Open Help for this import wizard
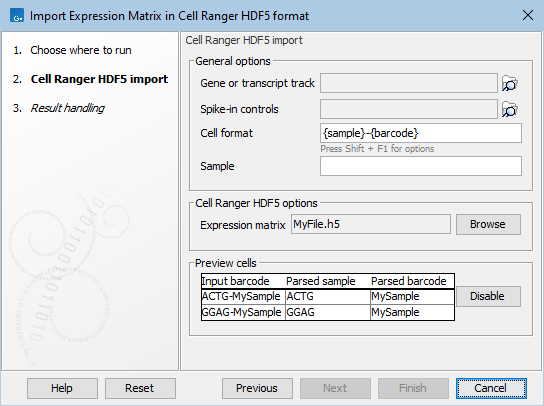 62,388
